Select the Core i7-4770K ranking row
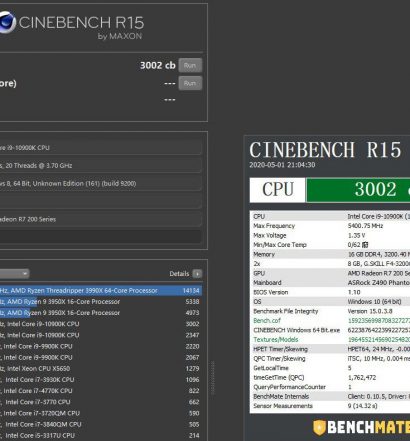The width and height of the screenshot is (410, 441). click(101, 391)
